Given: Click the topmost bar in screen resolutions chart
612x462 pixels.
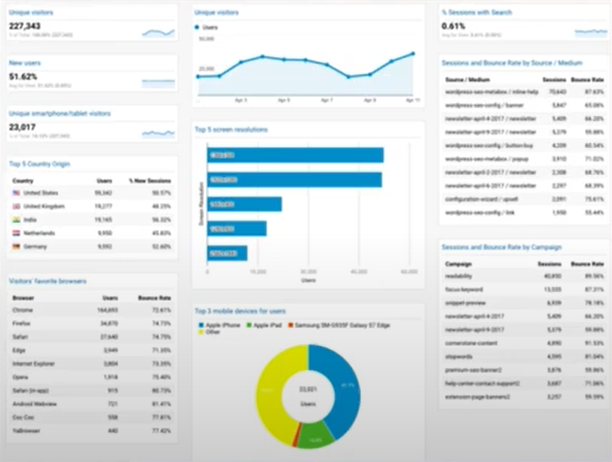Looking at the screenshot, I should pos(295,155).
